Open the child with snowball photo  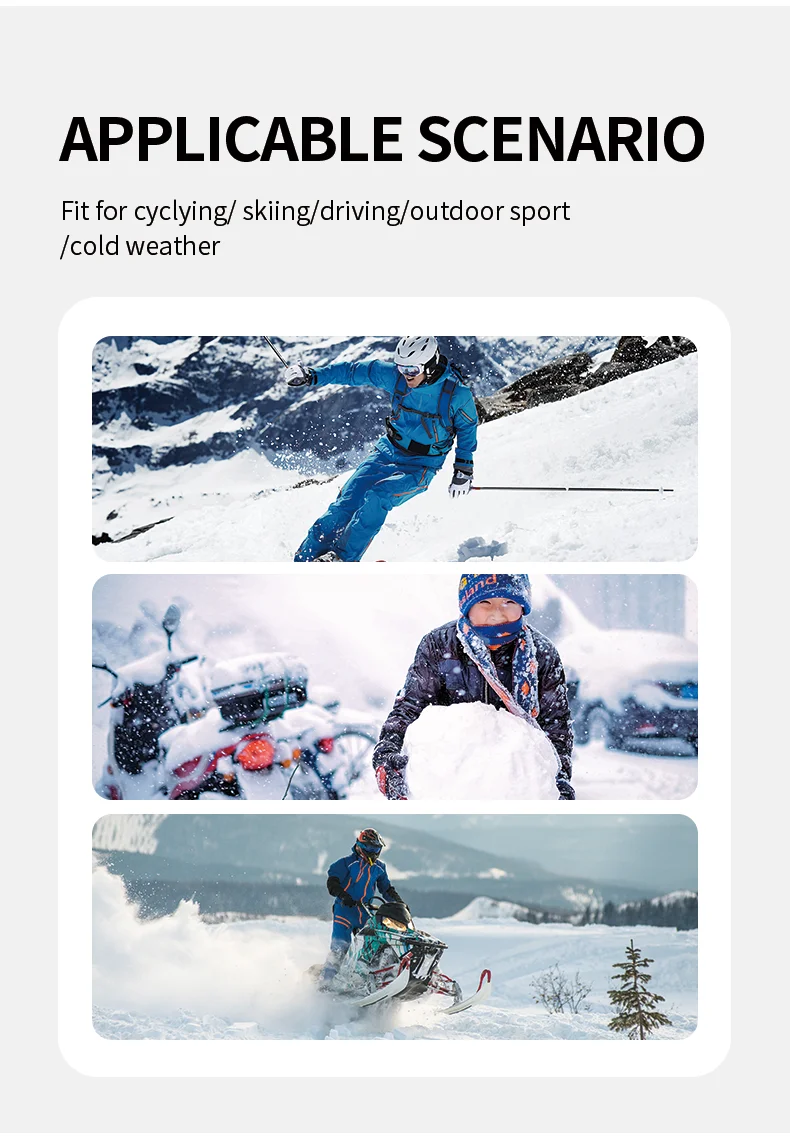(395, 687)
